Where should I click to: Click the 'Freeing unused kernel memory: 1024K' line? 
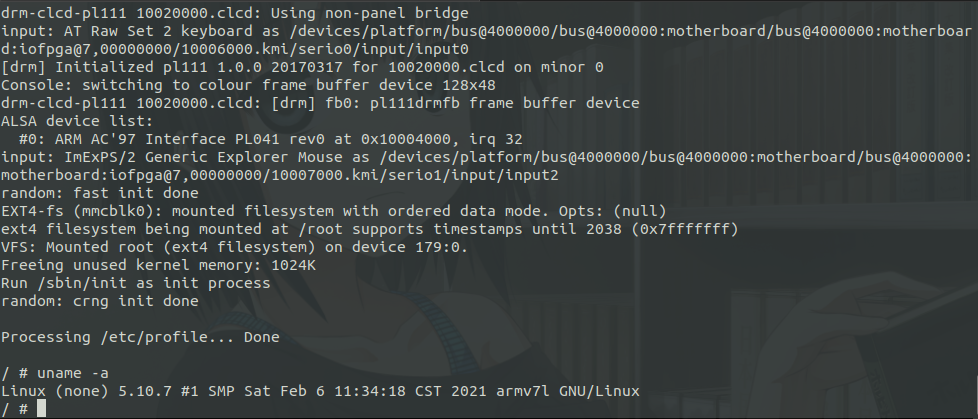click(158, 265)
